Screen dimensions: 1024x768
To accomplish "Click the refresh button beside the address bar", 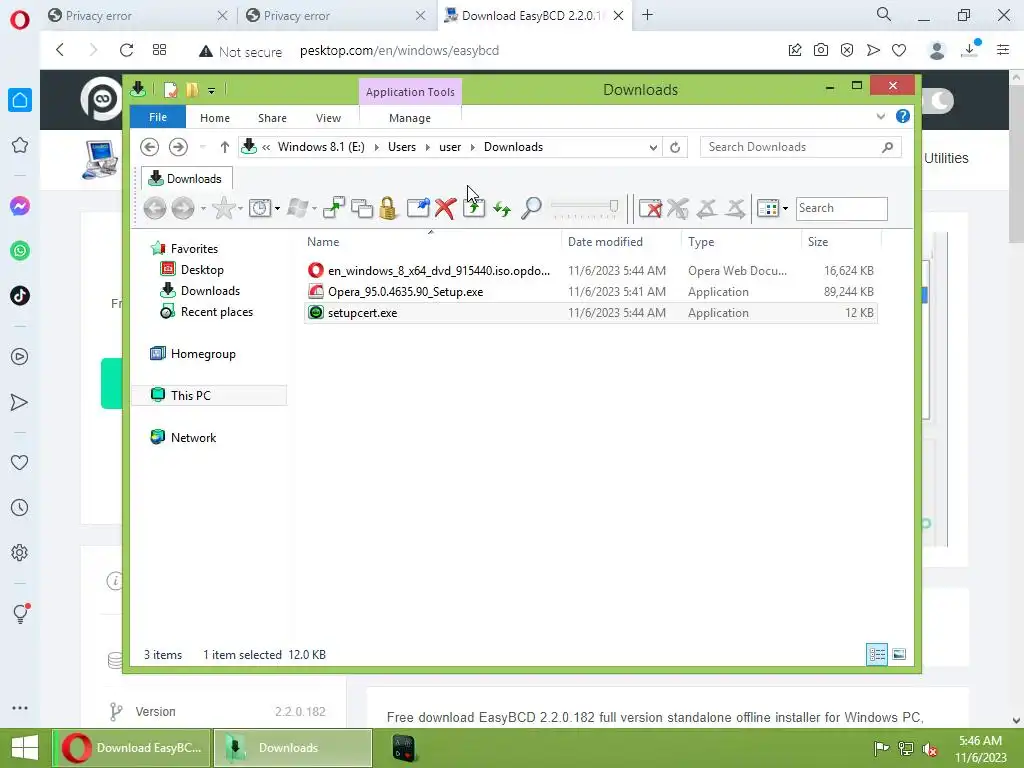I will click(x=675, y=147).
